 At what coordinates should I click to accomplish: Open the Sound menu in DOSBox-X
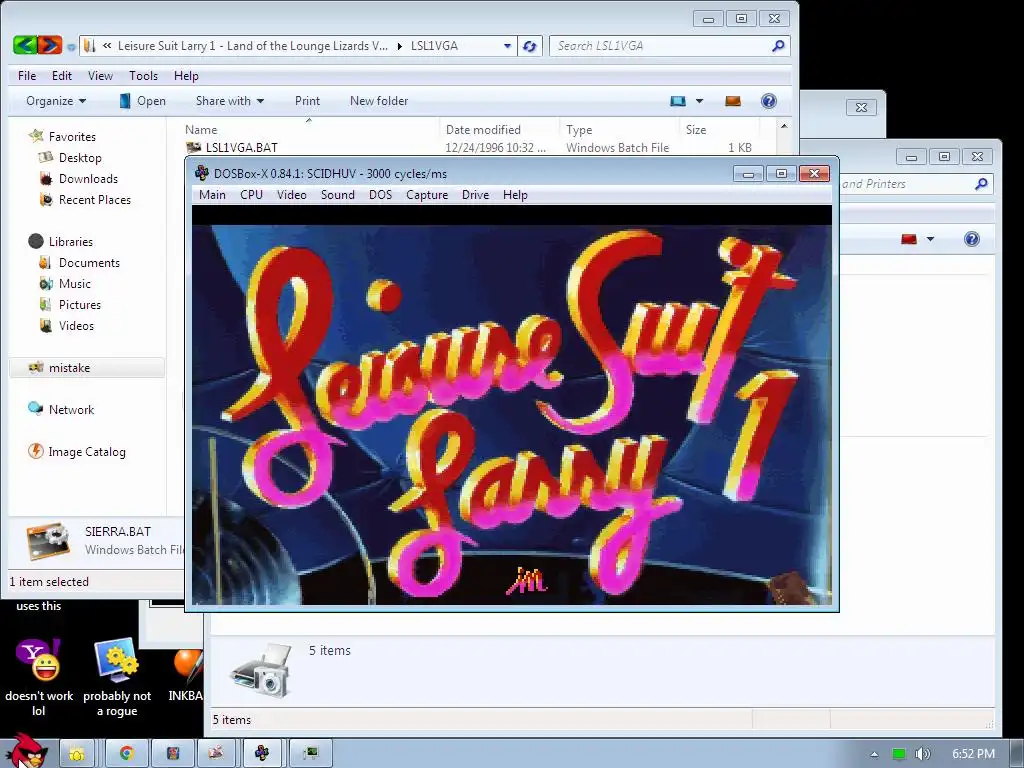338,195
